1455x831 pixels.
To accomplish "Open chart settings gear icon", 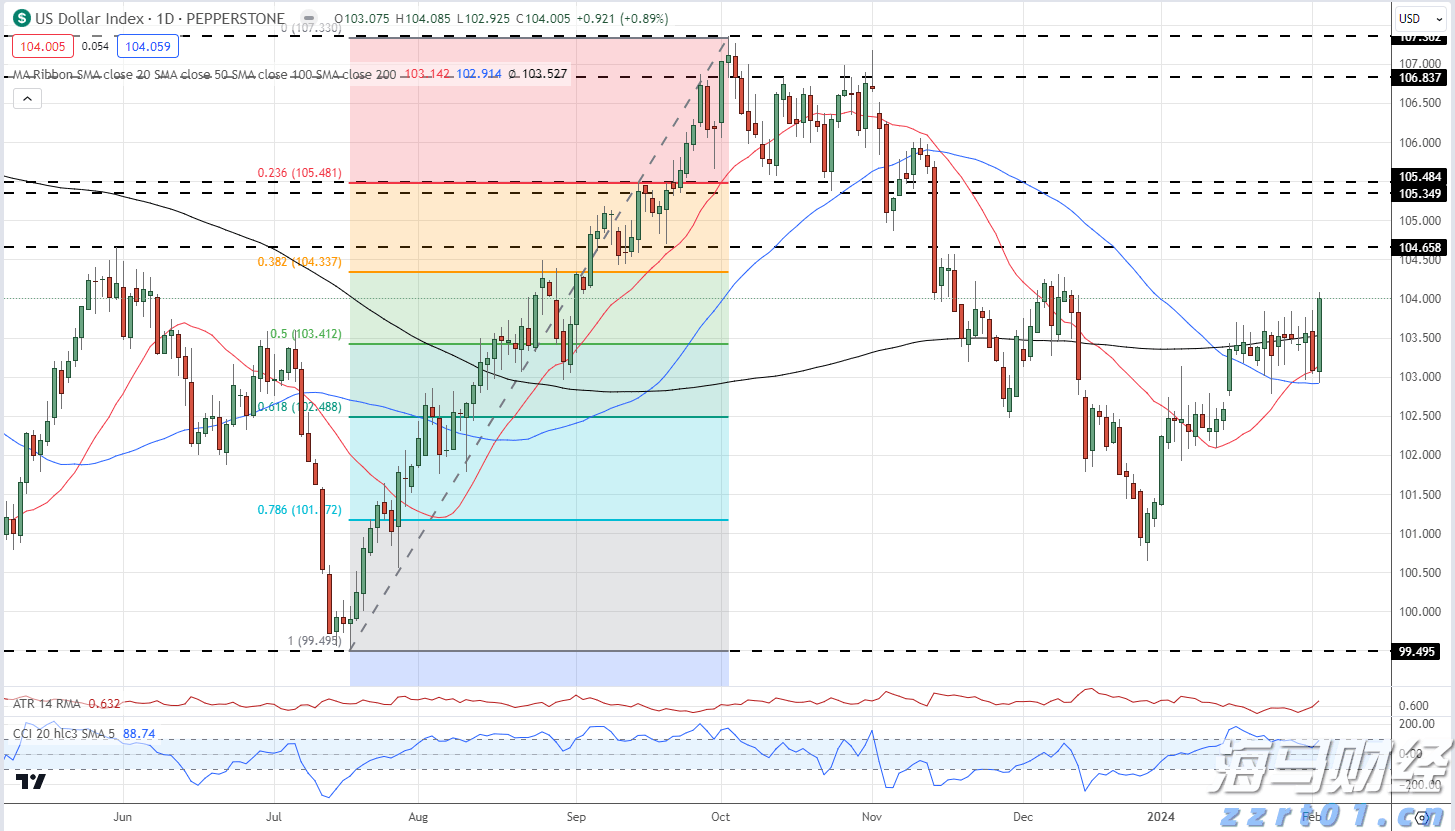I will 1423,819.
